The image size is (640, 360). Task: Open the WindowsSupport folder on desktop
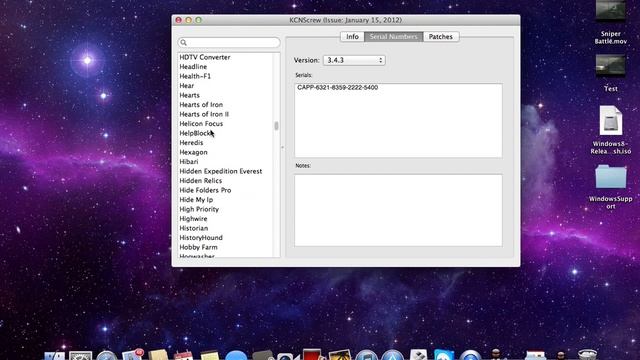611,177
